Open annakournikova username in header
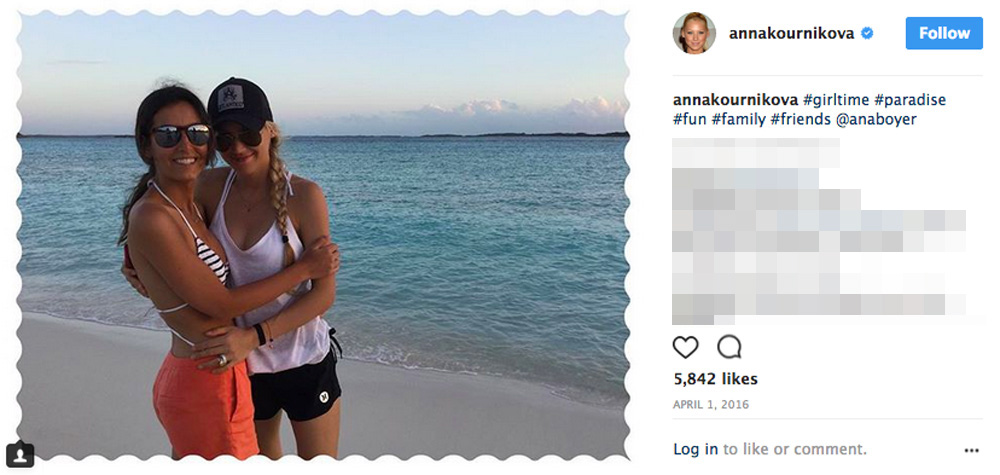 pos(791,34)
